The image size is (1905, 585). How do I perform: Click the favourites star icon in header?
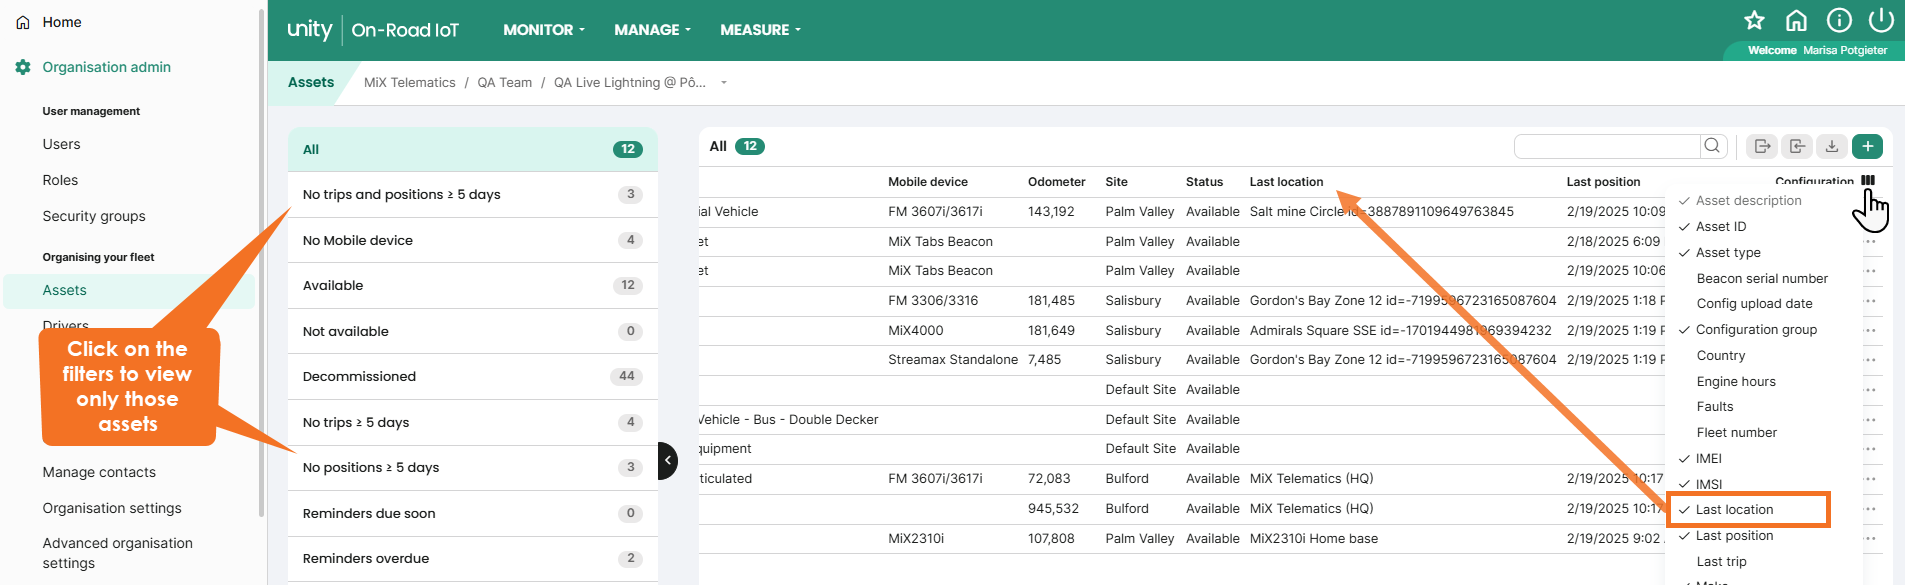(1754, 20)
